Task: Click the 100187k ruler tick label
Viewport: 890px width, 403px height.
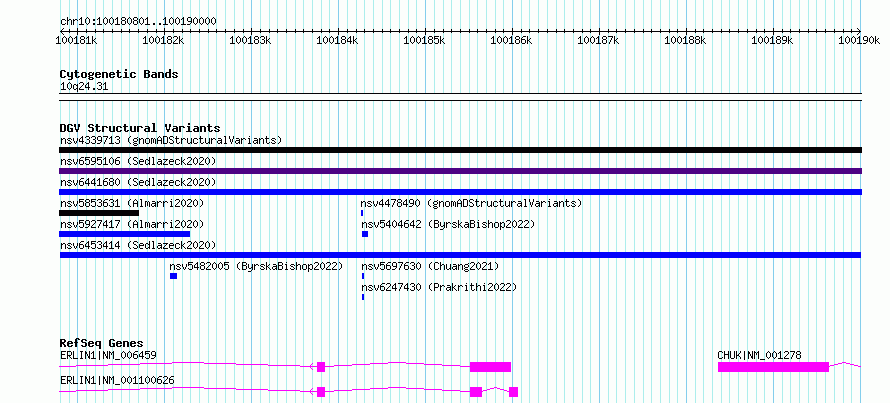Action: (x=599, y=40)
